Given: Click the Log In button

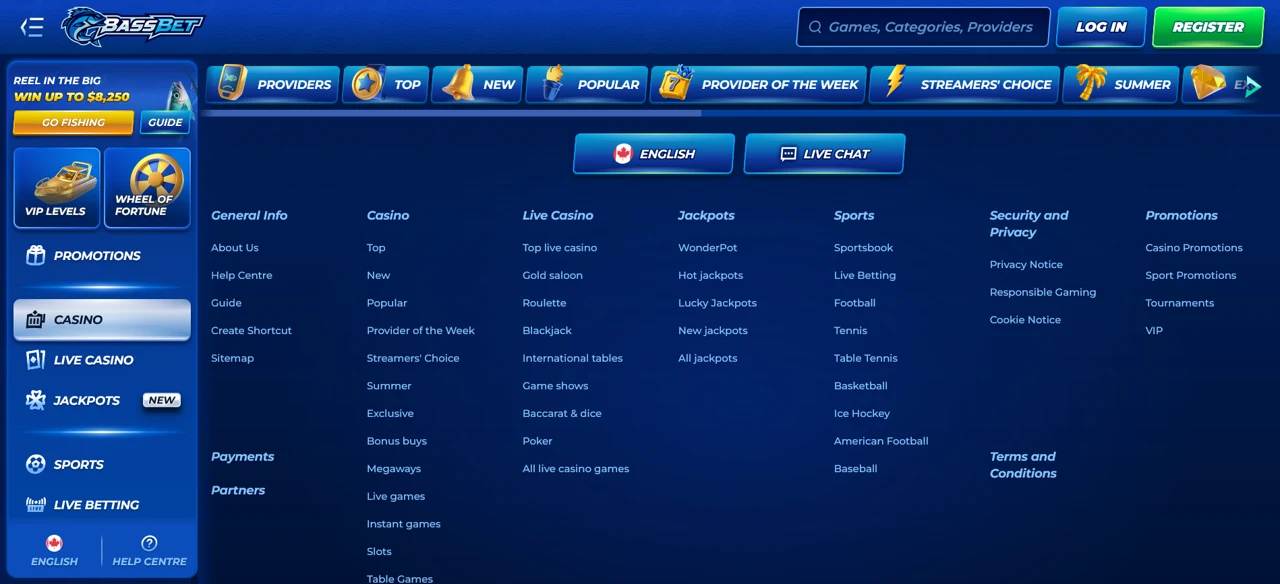Looking at the screenshot, I should pos(1101,27).
